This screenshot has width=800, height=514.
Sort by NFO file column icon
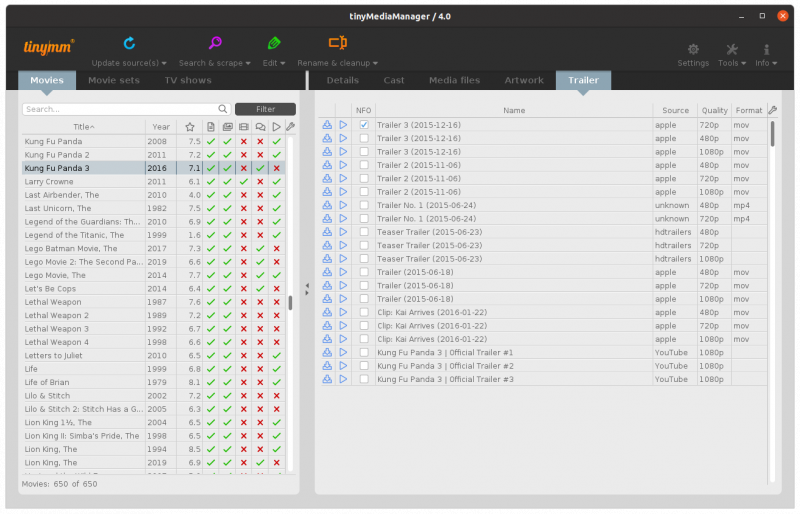(x=211, y=127)
